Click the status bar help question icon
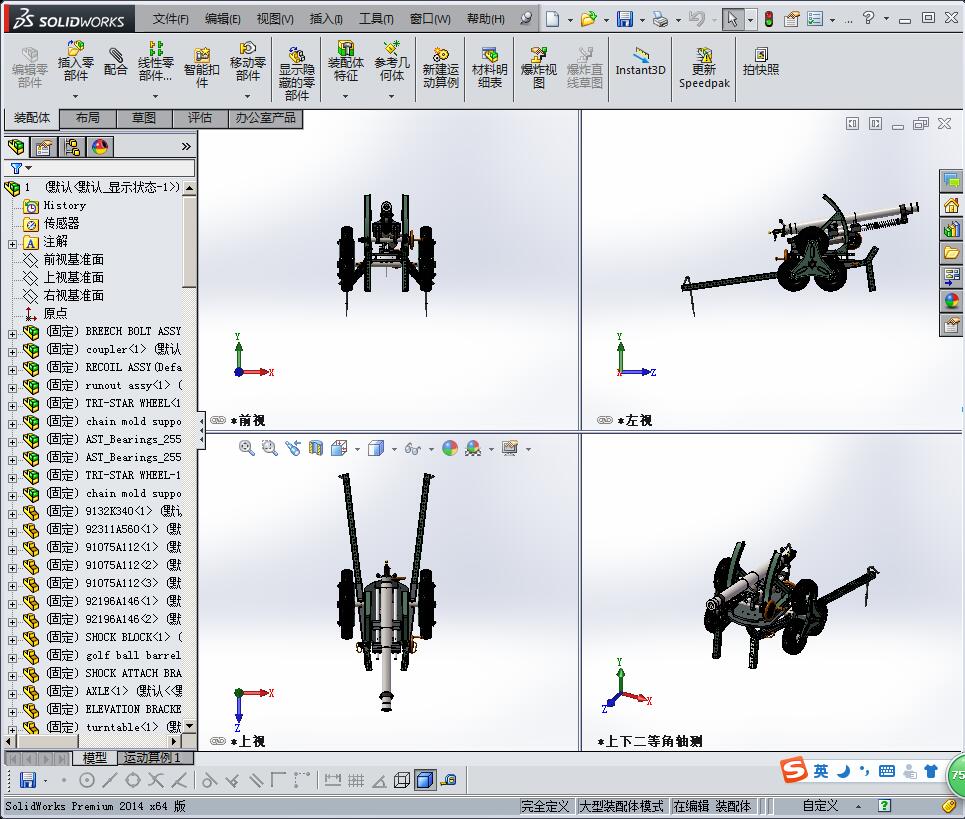The height and width of the screenshot is (819, 965). pos(884,805)
